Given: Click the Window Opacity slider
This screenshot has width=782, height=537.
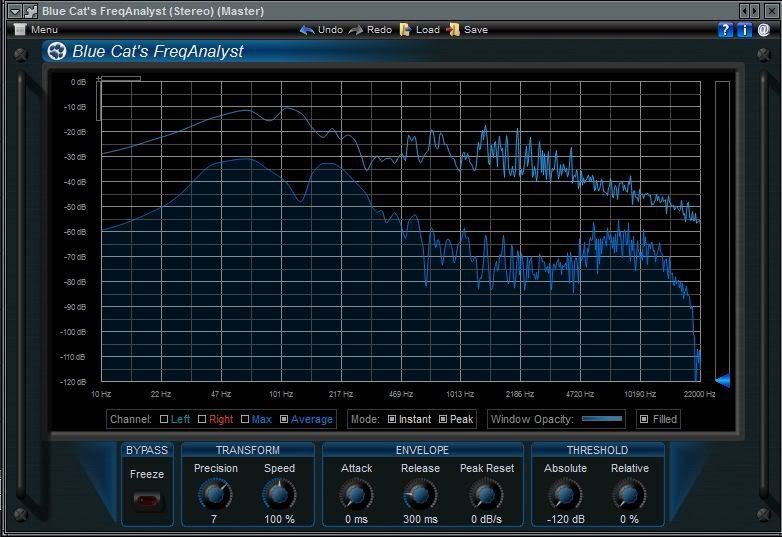Looking at the screenshot, I should pyautogui.click(x=602, y=419).
